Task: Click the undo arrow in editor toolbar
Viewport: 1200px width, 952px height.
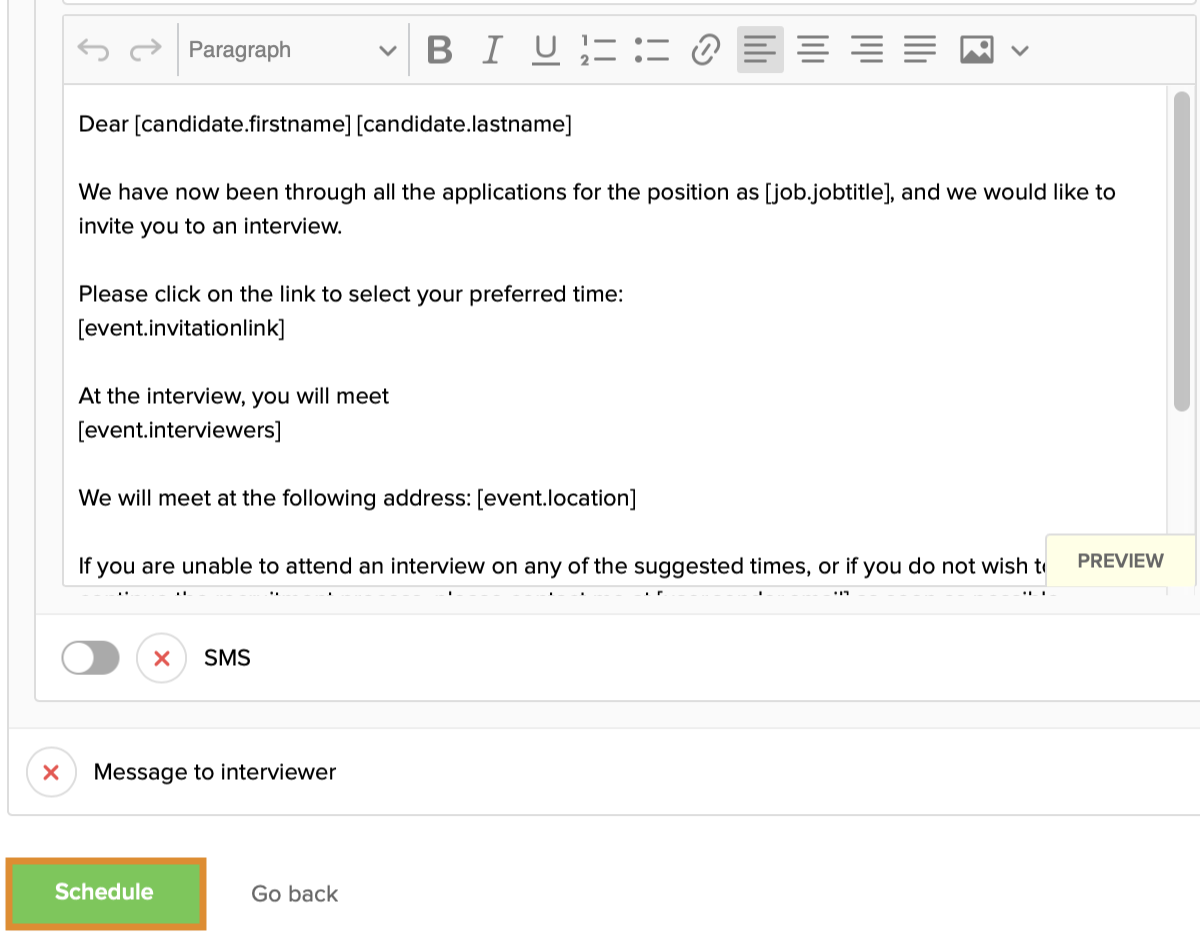Action: [x=93, y=50]
